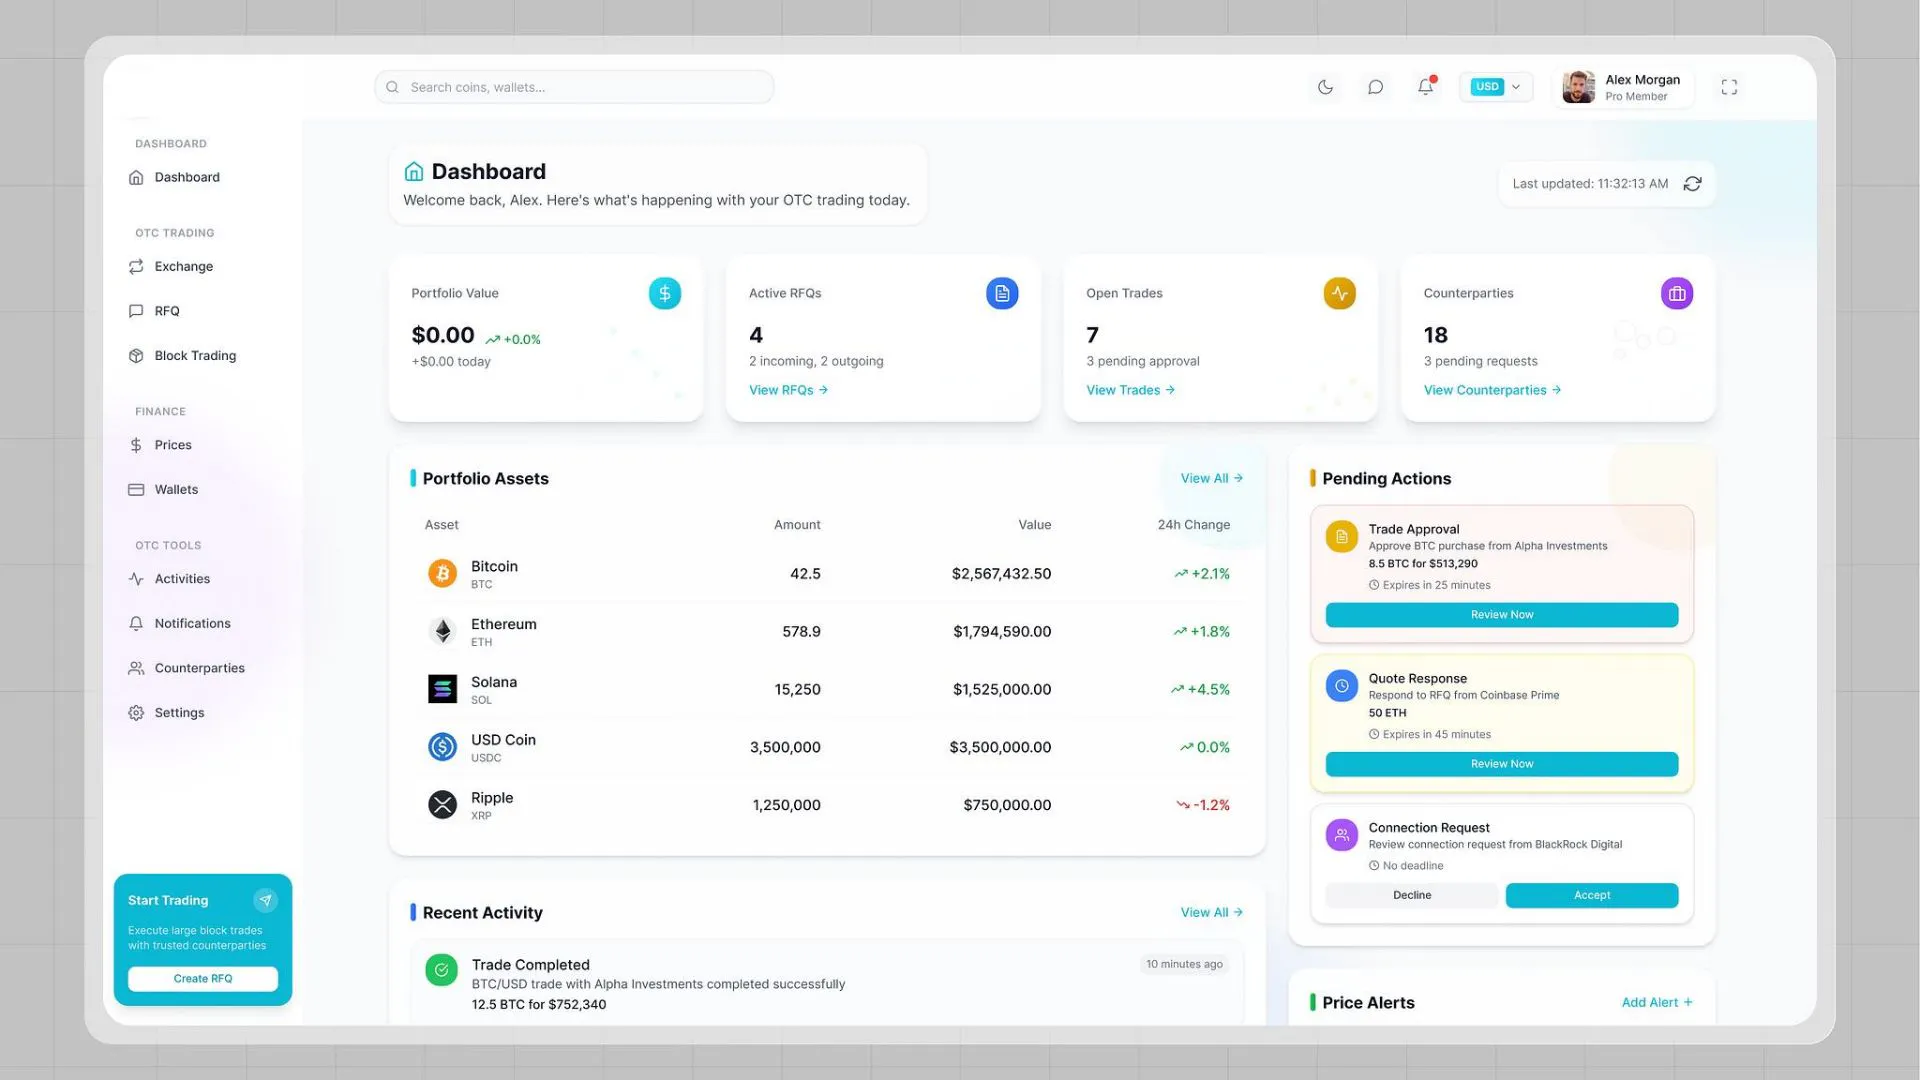This screenshot has height=1080, width=1920.
Task: Click the Counterparties briefcase icon
Action: [1677, 294]
